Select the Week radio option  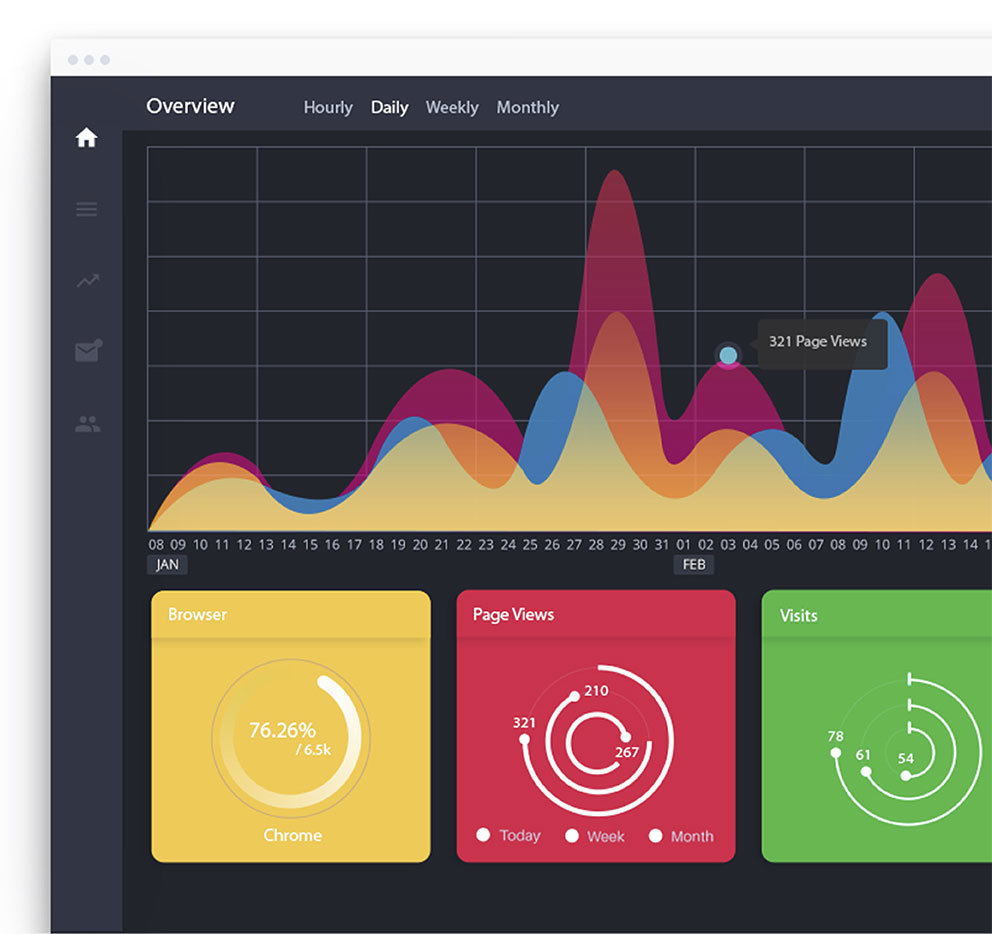[572, 836]
